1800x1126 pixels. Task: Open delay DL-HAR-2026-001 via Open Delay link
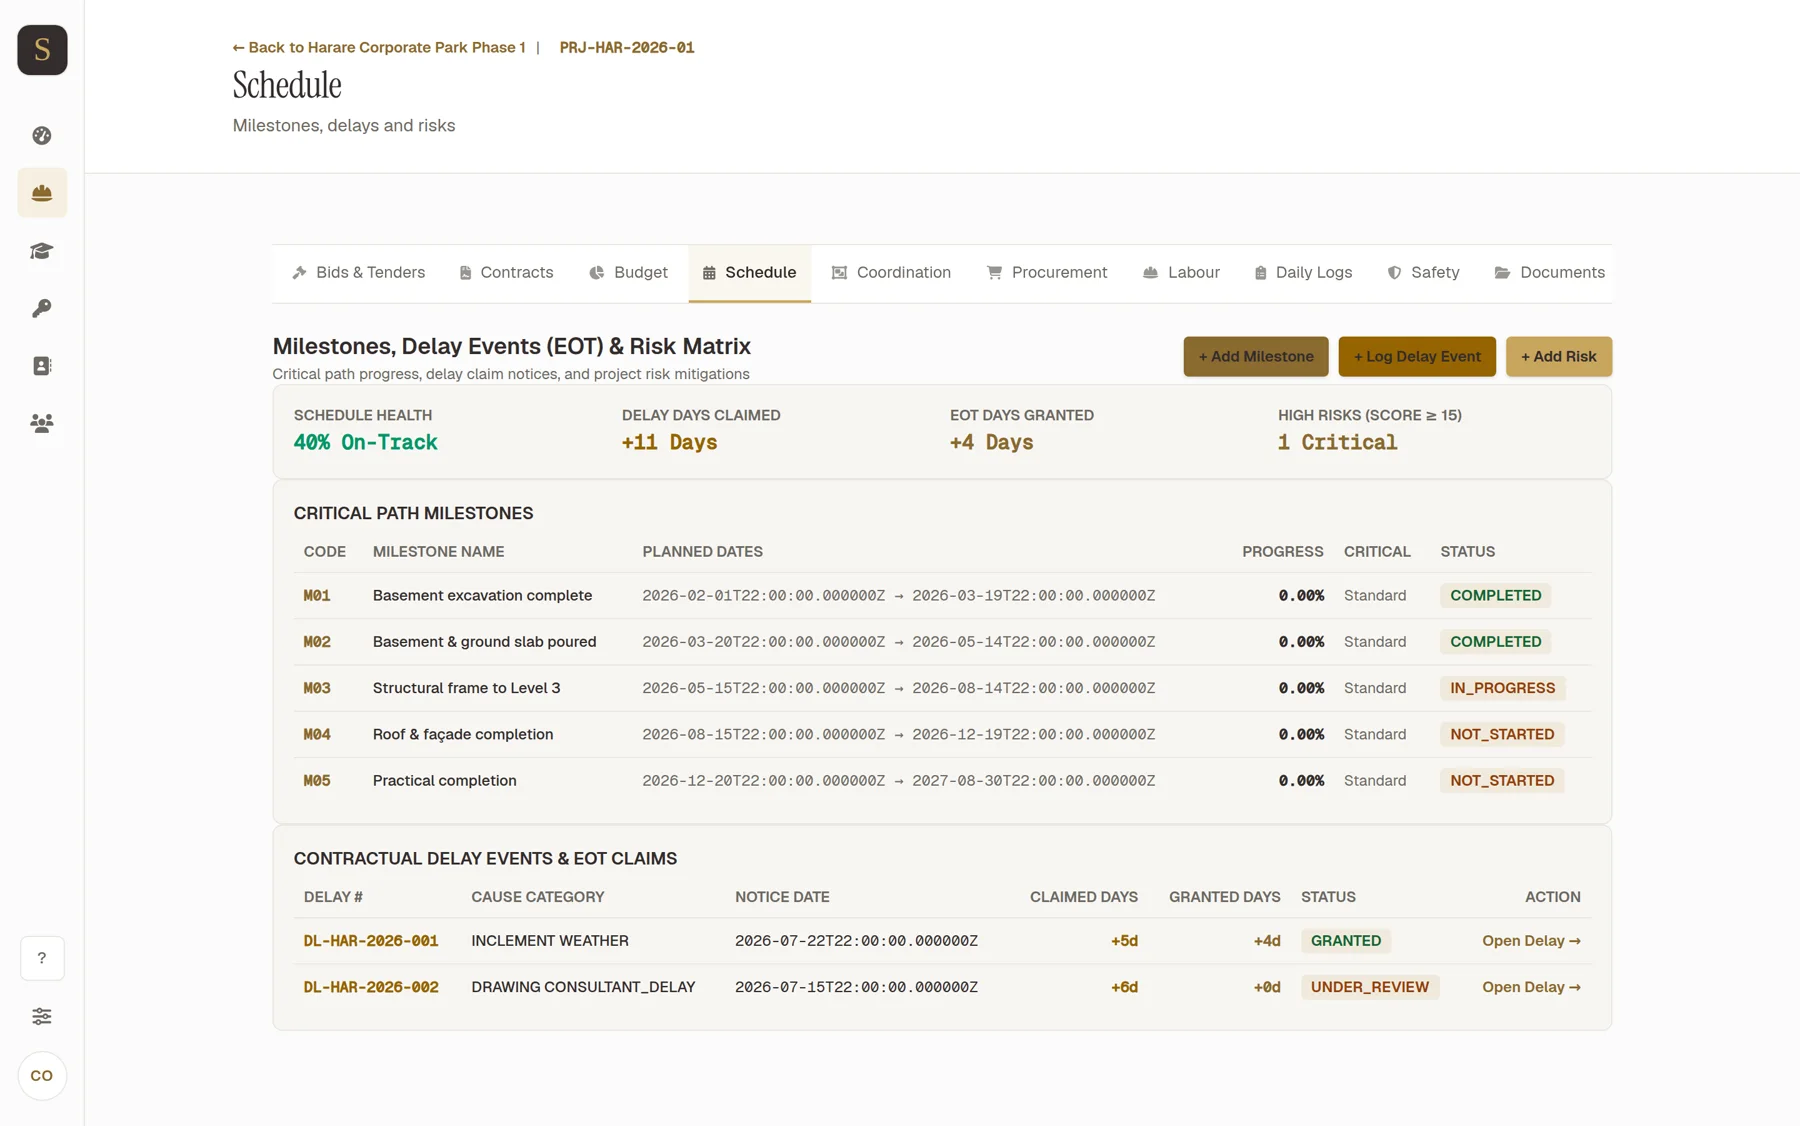[1531, 941]
